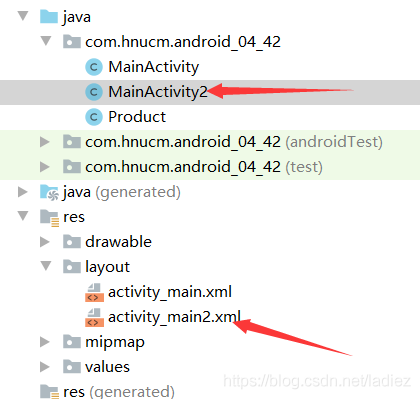Expand the androidTest package arrow

coord(45,142)
